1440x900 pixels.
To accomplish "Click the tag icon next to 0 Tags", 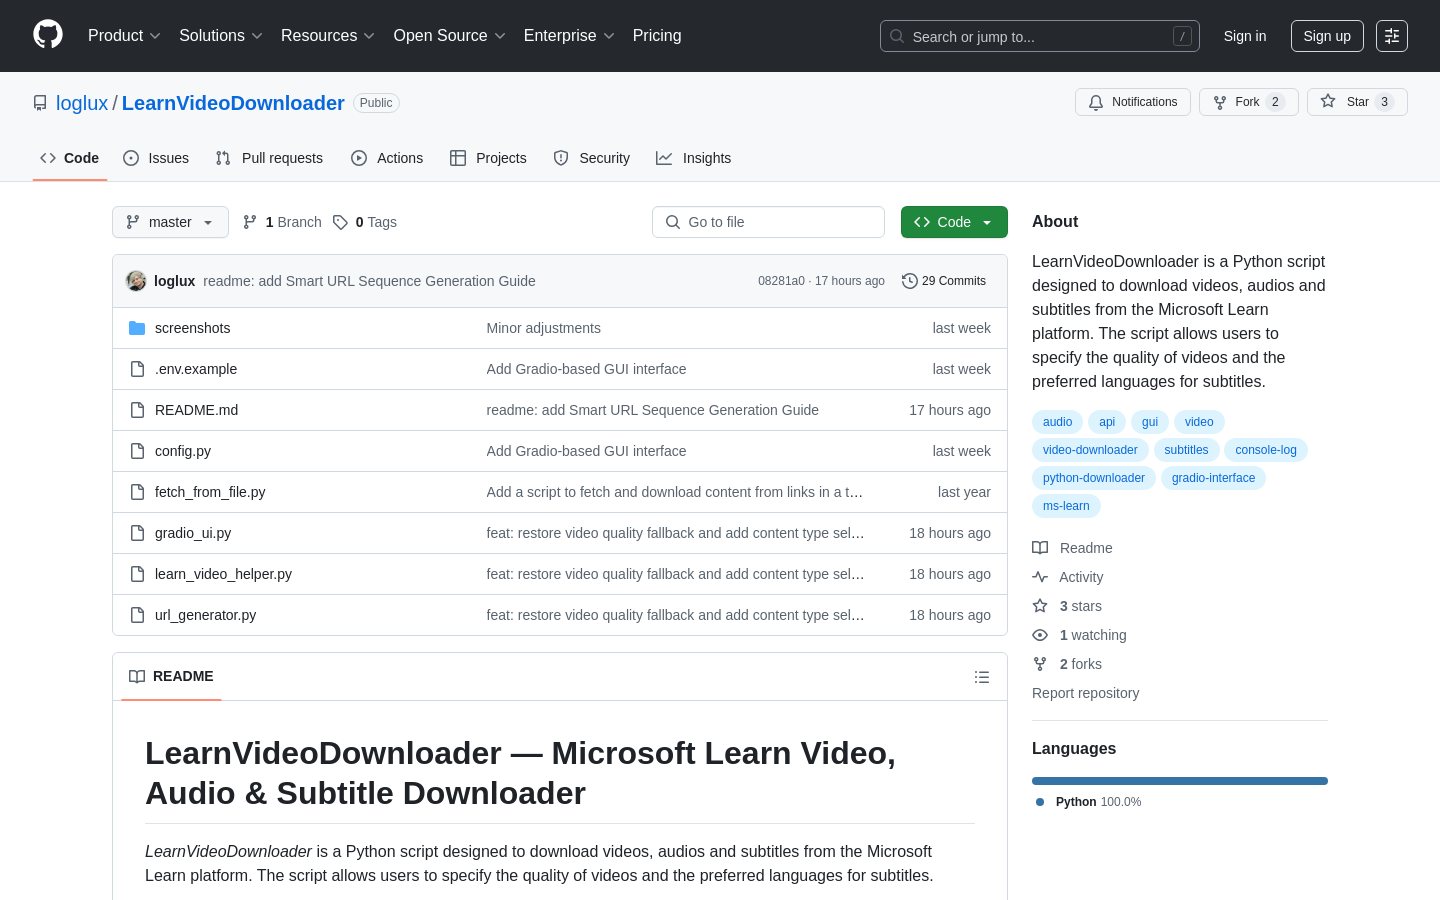I will tap(340, 222).
